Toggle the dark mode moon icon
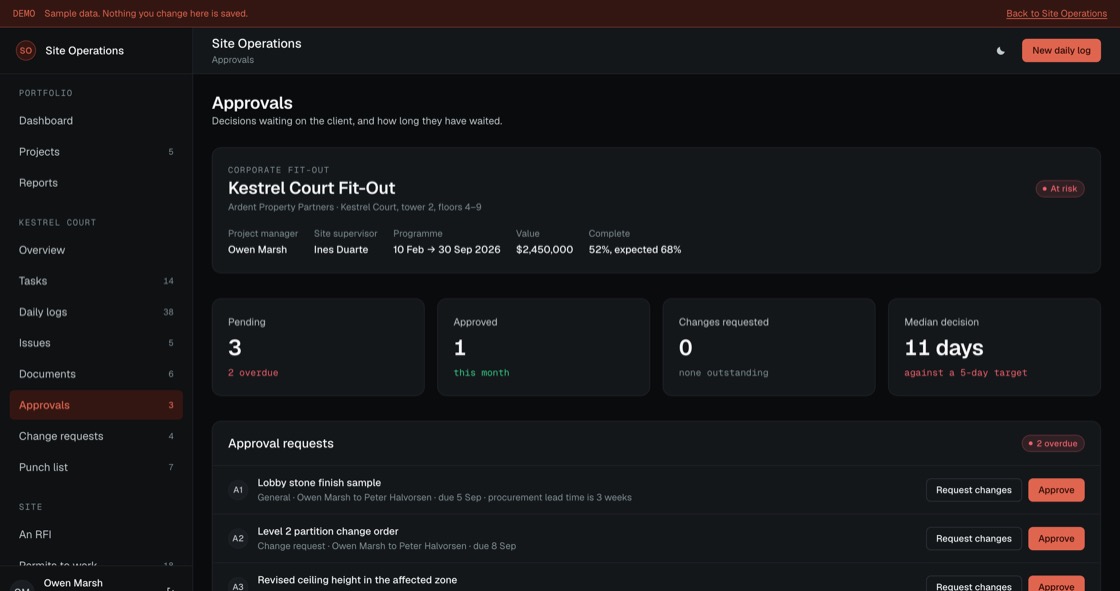Viewport: 1120px width, 591px height. (1001, 51)
